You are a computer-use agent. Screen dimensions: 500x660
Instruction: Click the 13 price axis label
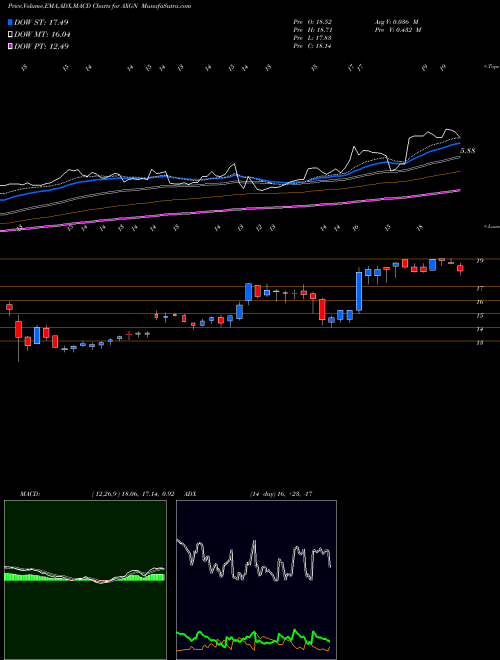click(x=479, y=343)
